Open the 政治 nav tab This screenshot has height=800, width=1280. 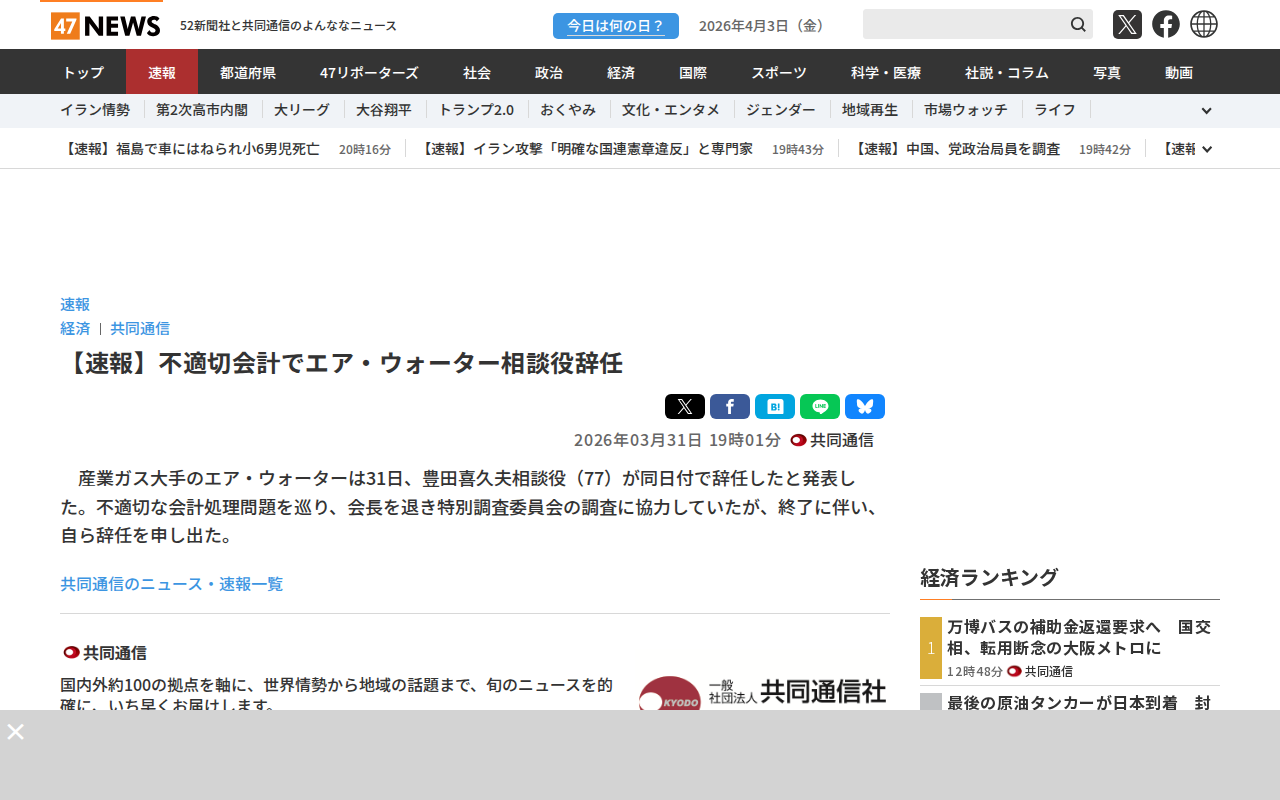point(549,72)
